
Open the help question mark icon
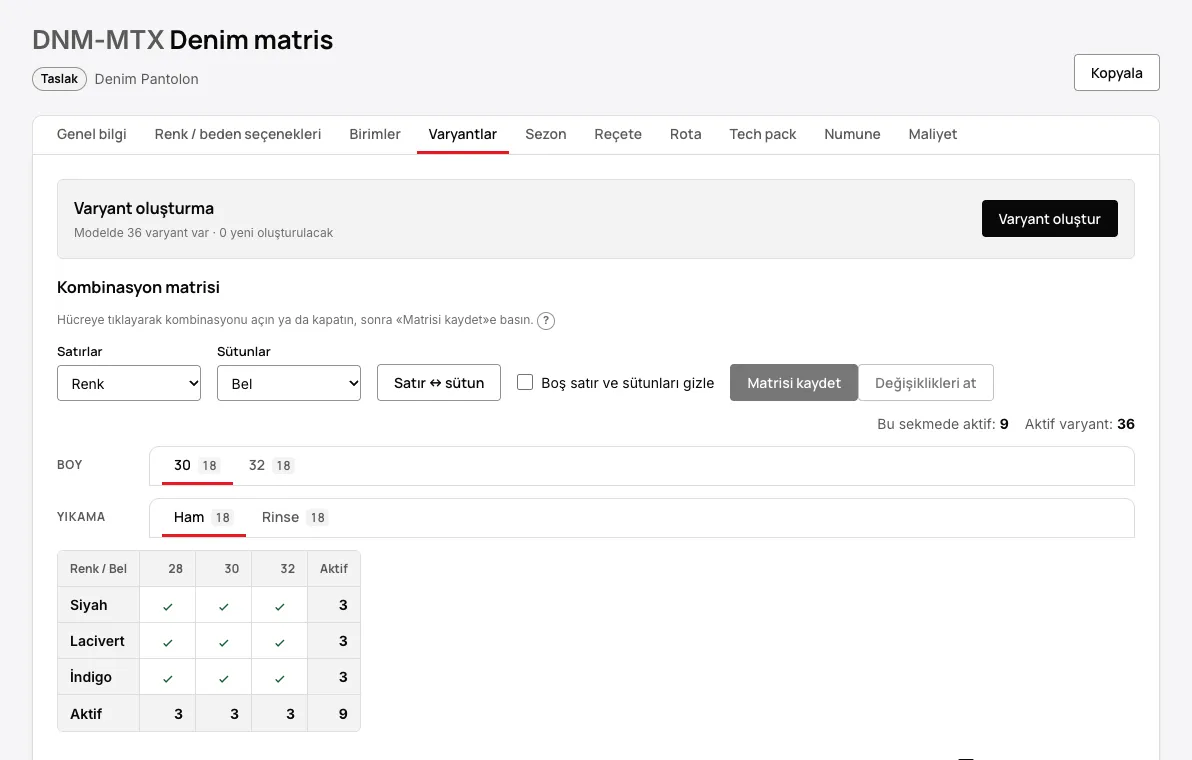546,321
